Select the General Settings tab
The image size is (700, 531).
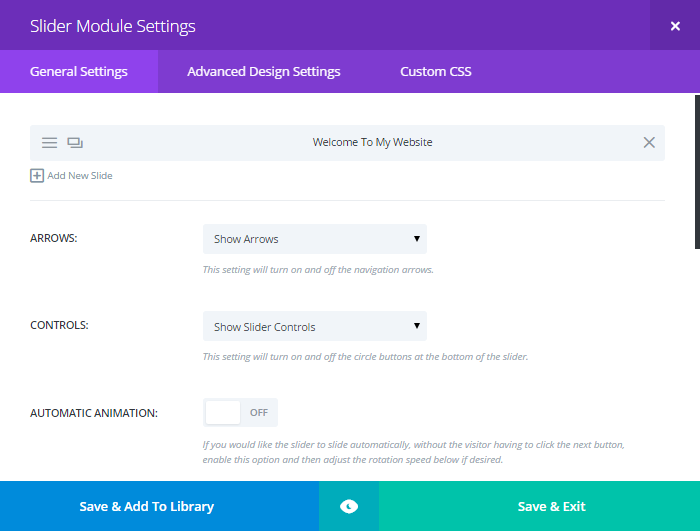79,71
